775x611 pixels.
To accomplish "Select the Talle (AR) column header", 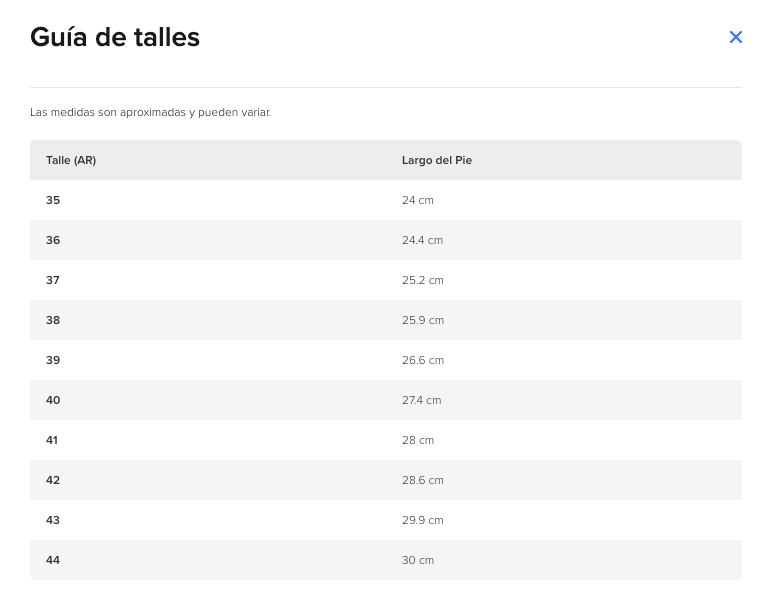I will pyautogui.click(x=71, y=160).
